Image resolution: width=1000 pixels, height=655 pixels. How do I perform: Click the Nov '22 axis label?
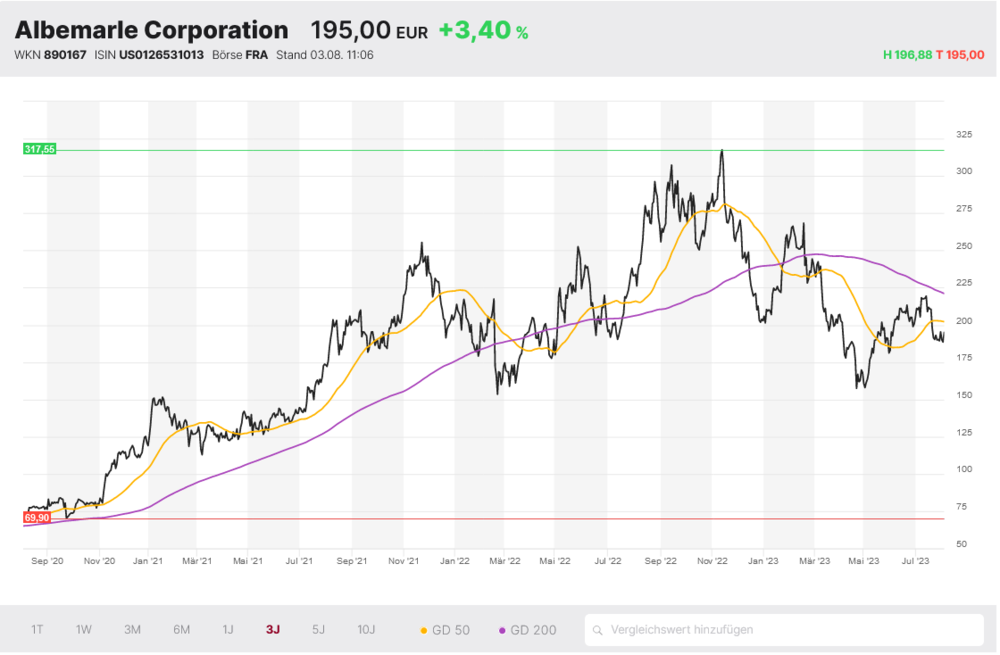(712, 561)
